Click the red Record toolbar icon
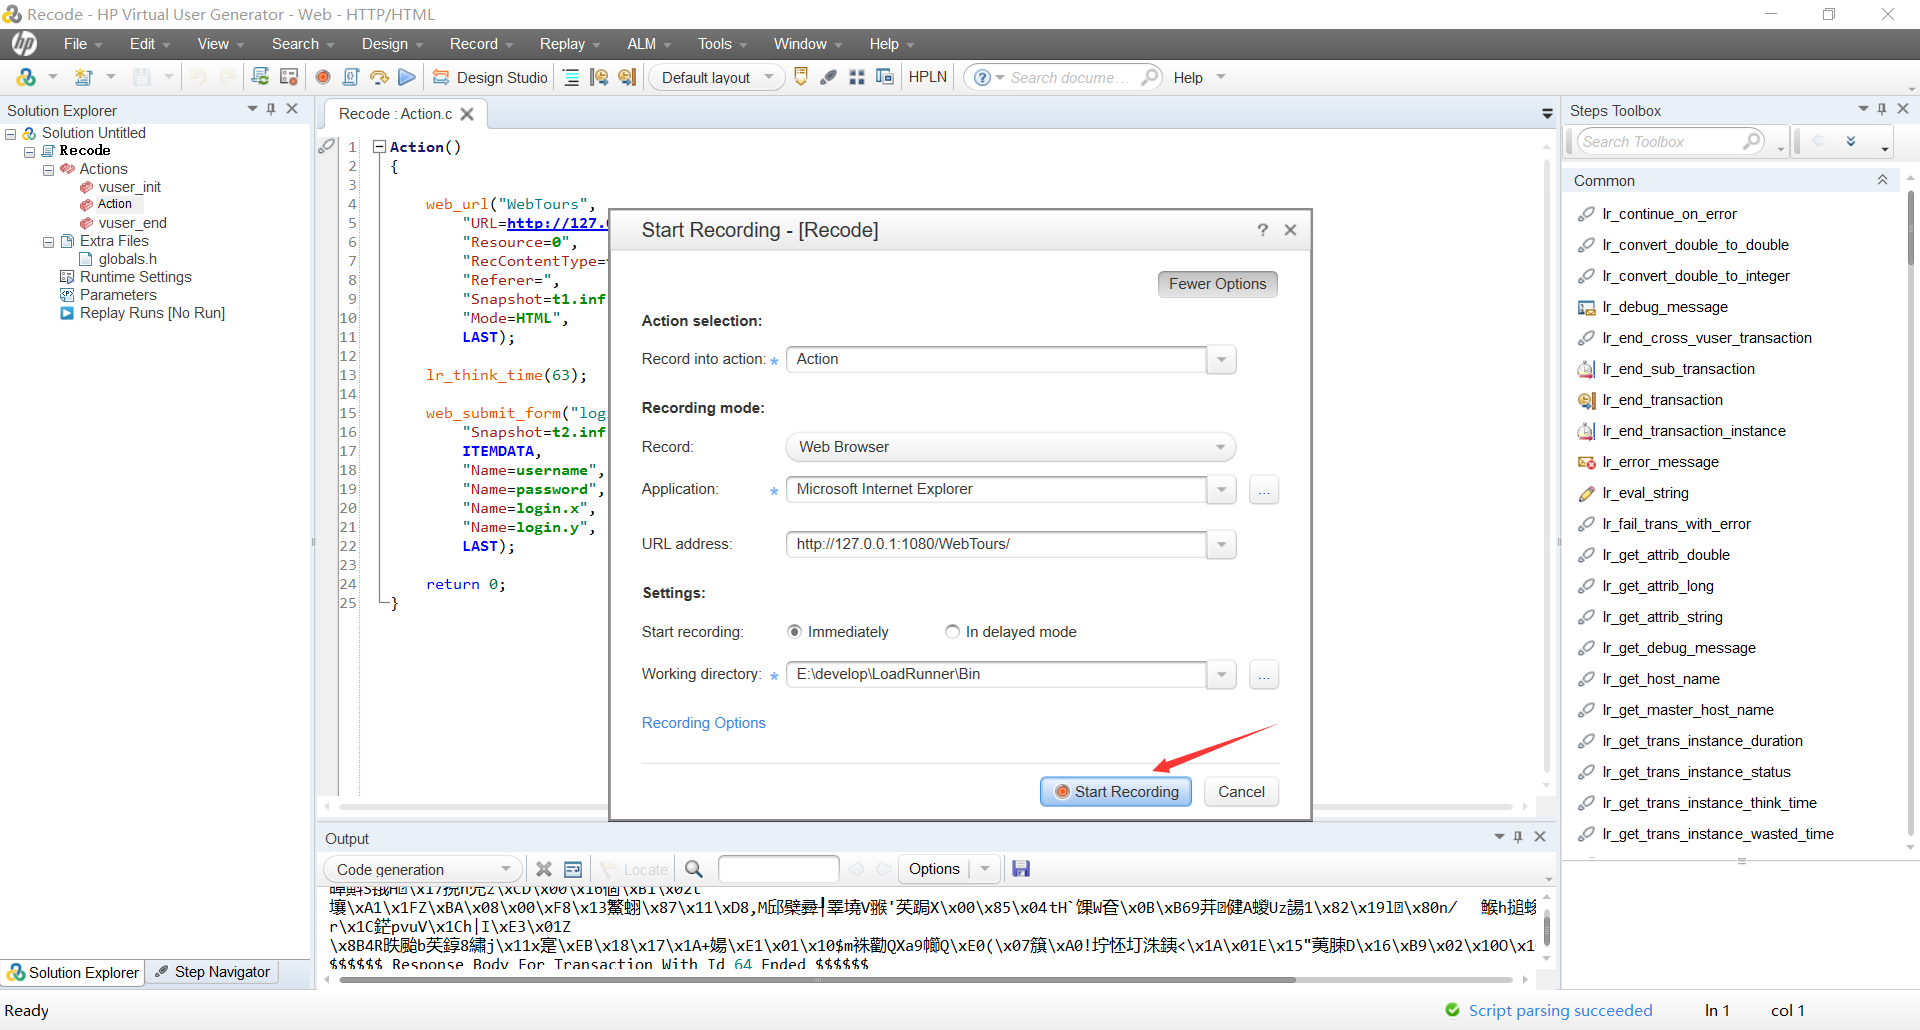Screen dimensions: 1920x1030 click(x=323, y=77)
